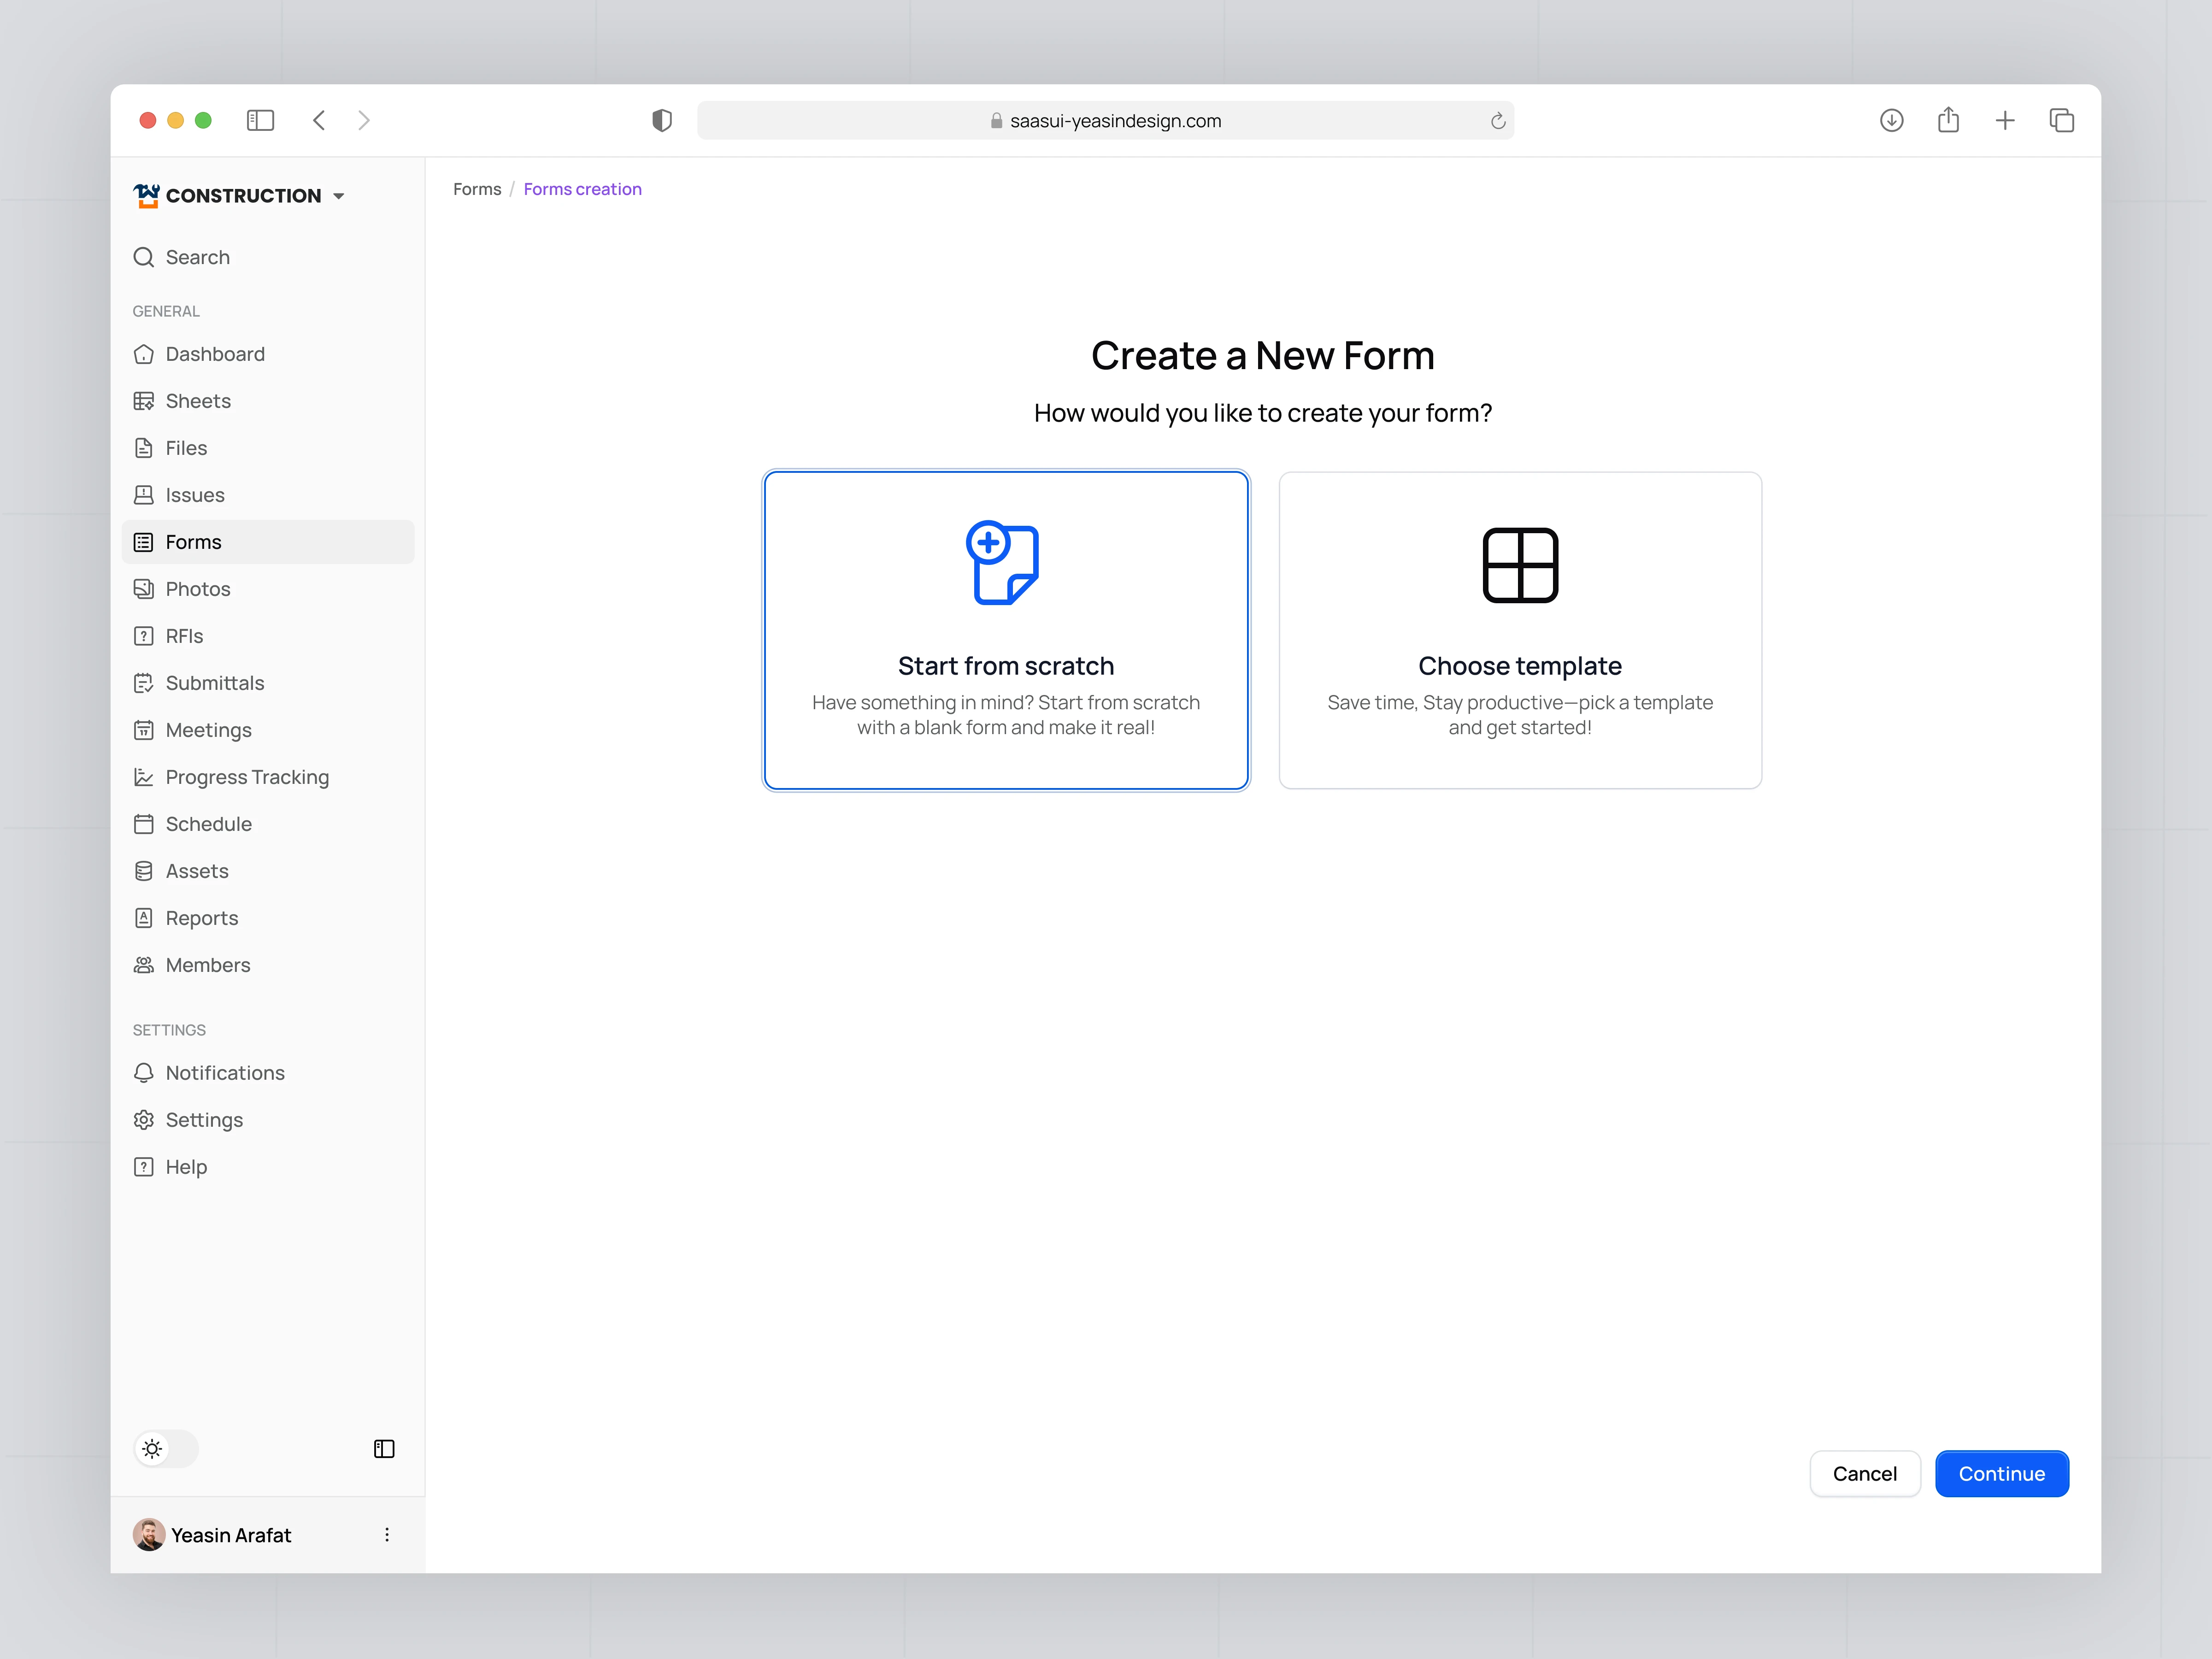This screenshot has height=1659, width=2212.
Task: Open Notifications in the sidebar
Action: [x=268, y=1073]
